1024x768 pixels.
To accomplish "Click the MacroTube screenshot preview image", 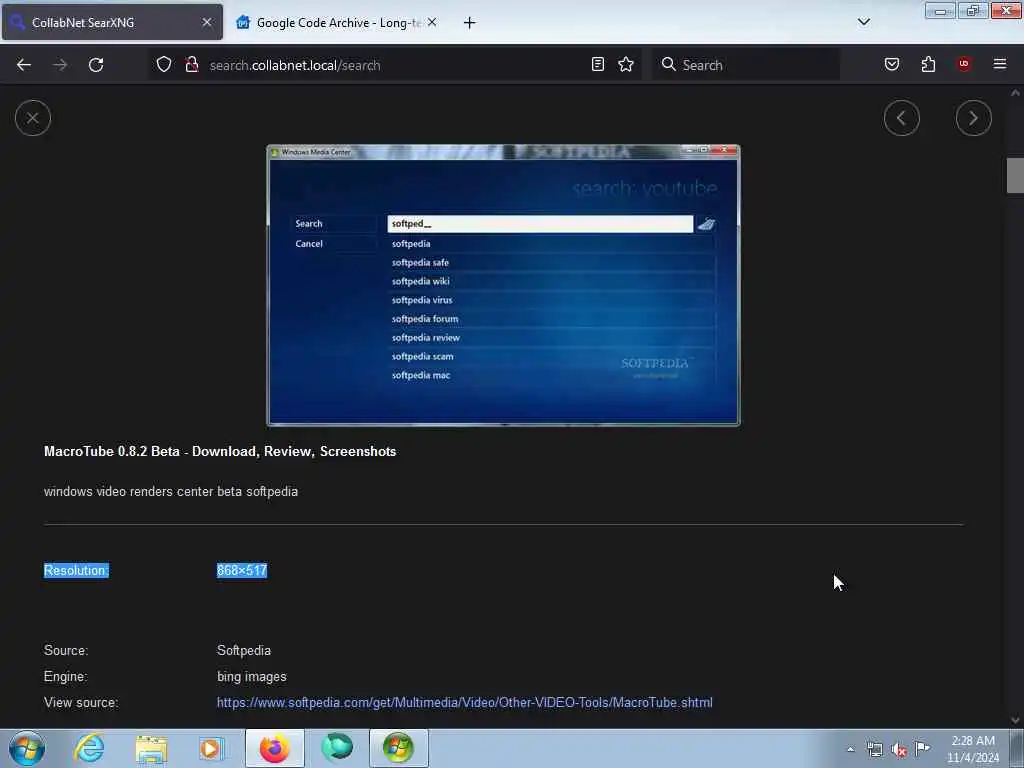I will [x=504, y=285].
